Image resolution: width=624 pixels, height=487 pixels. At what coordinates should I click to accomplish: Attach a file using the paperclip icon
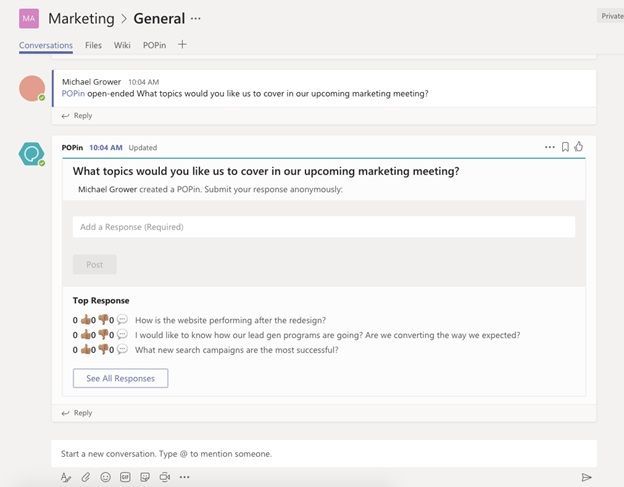click(x=86, y=477)
